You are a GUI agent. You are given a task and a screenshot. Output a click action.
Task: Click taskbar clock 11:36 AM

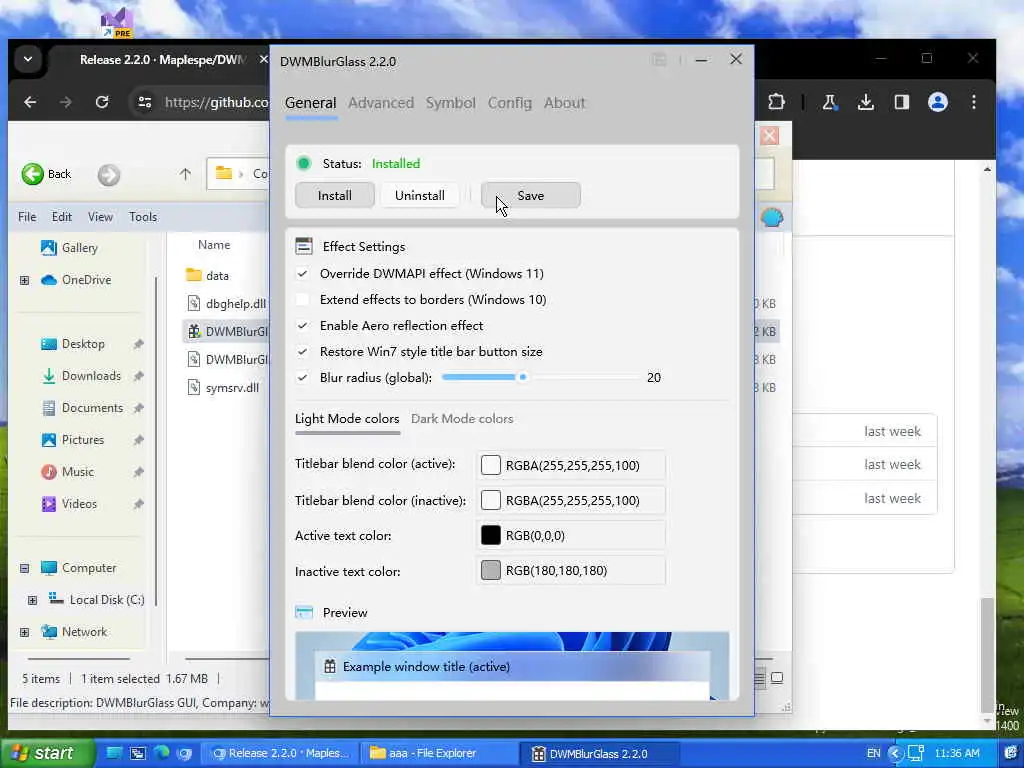pyautogui.click(x=957, y=753)
